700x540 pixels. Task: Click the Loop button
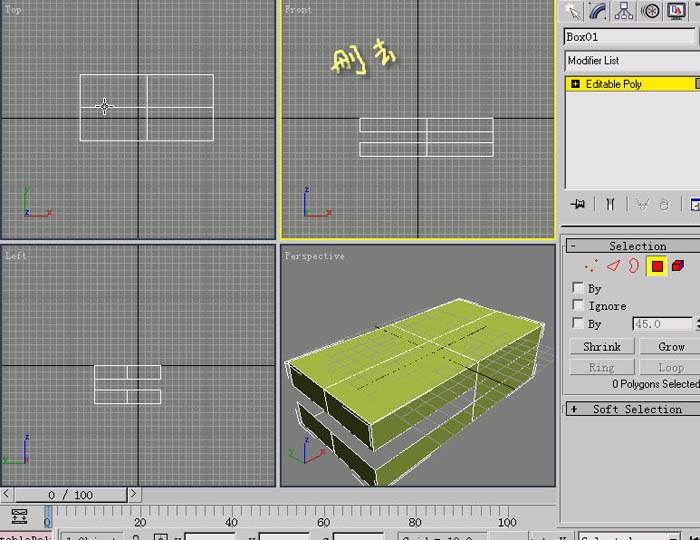click(671, 367)
